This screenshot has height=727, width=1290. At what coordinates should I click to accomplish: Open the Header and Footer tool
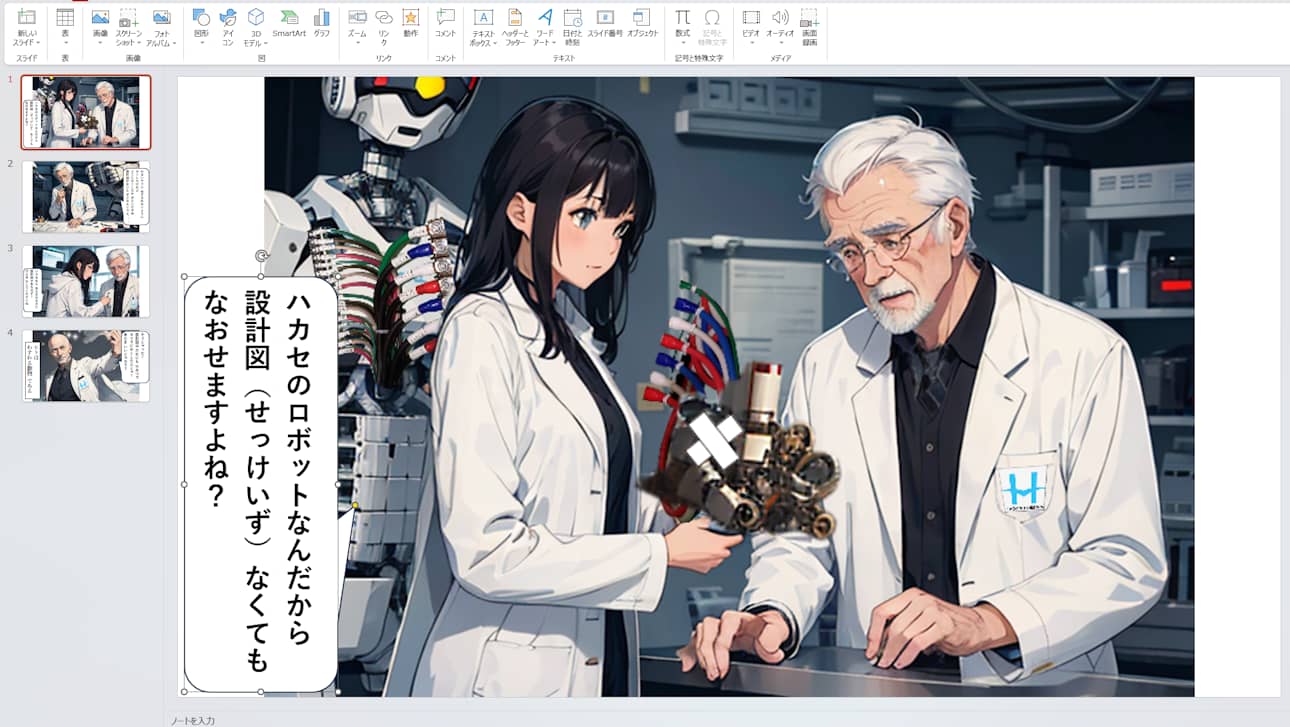[516, 25]
